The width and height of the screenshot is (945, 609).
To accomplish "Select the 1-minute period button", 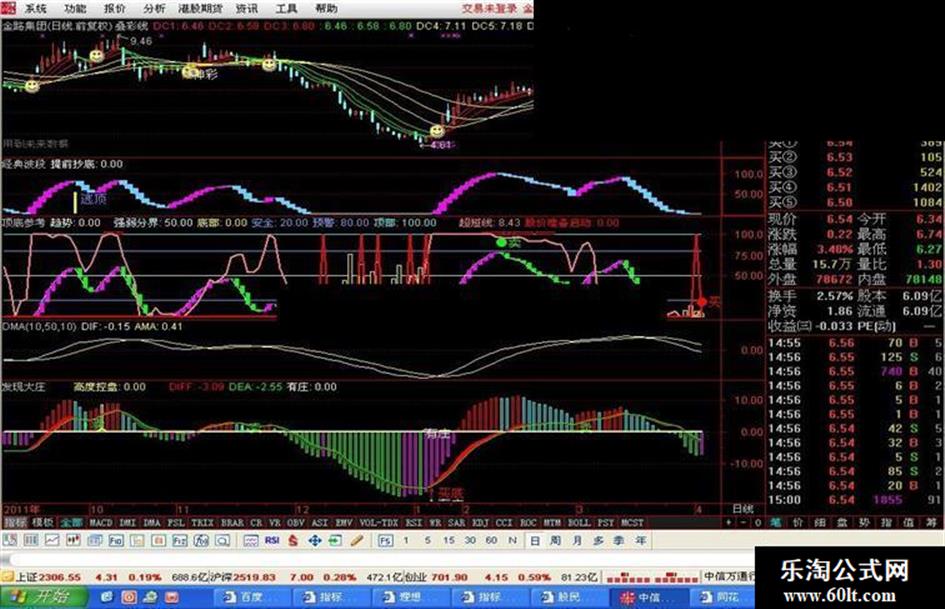I will pos(406,541).
